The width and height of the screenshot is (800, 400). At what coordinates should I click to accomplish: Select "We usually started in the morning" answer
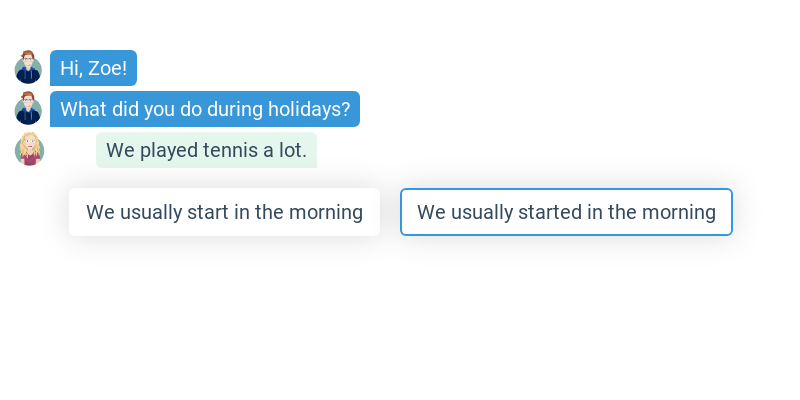point(566,212)
